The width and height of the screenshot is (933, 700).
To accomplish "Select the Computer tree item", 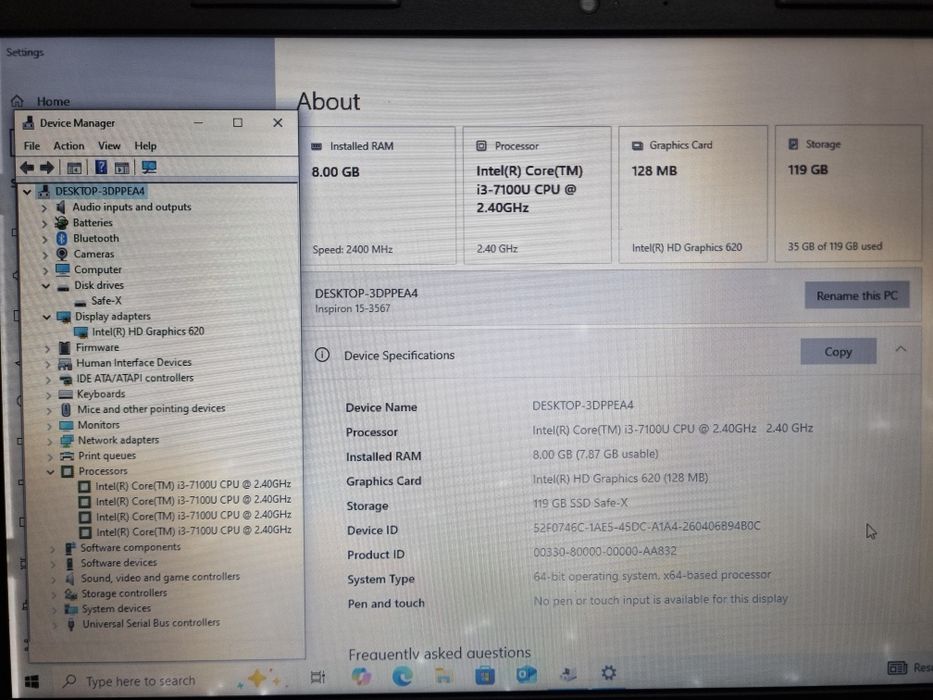I will [x=98, y=270].
